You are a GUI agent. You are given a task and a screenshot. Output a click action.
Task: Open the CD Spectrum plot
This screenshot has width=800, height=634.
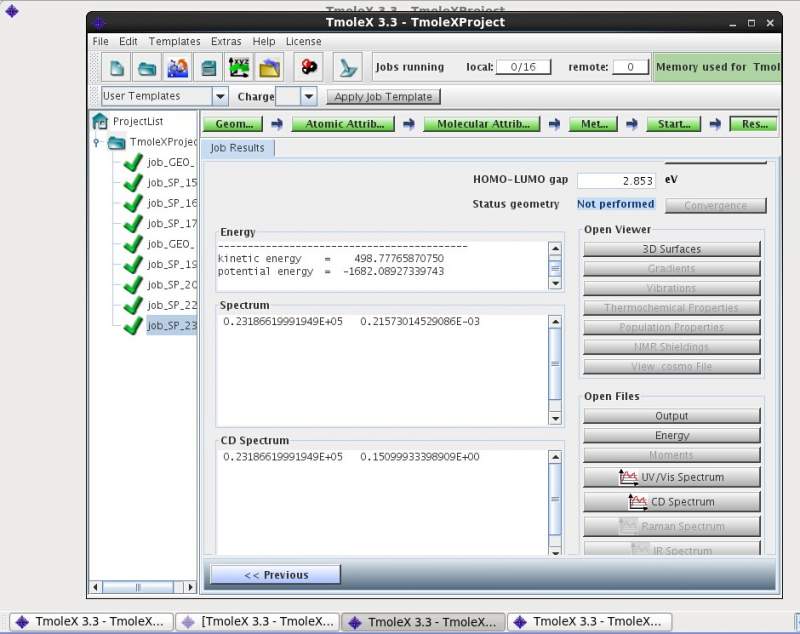click(x=671, y=502)
